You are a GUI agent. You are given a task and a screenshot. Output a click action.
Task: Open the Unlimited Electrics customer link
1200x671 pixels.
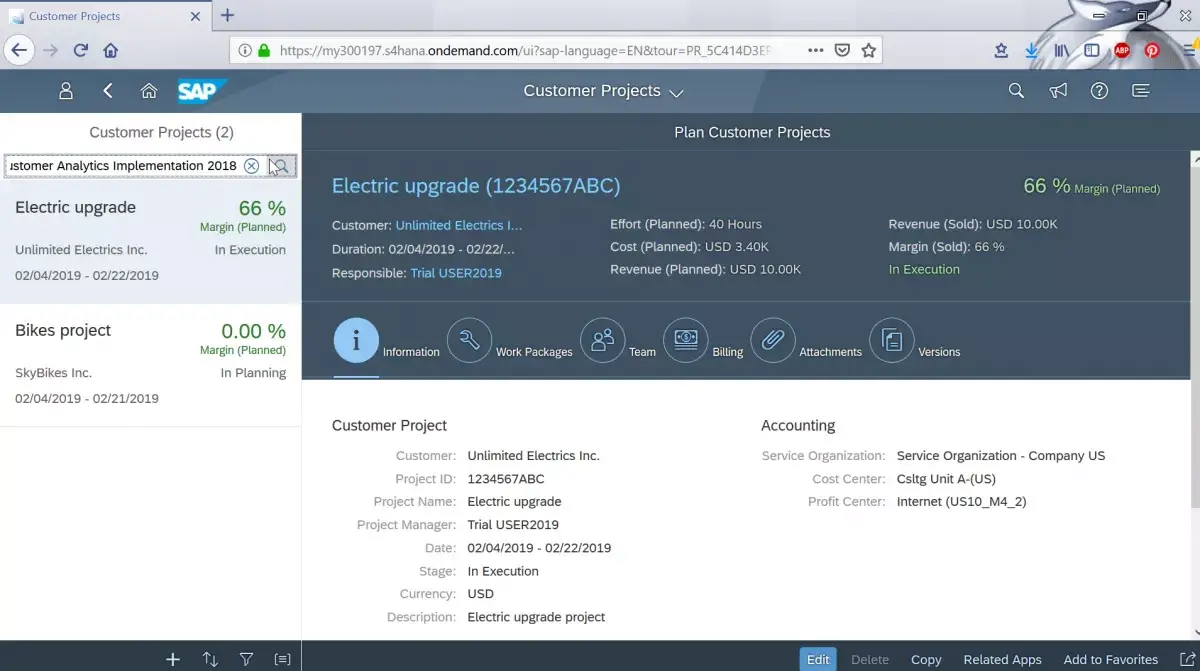[459, 225]
